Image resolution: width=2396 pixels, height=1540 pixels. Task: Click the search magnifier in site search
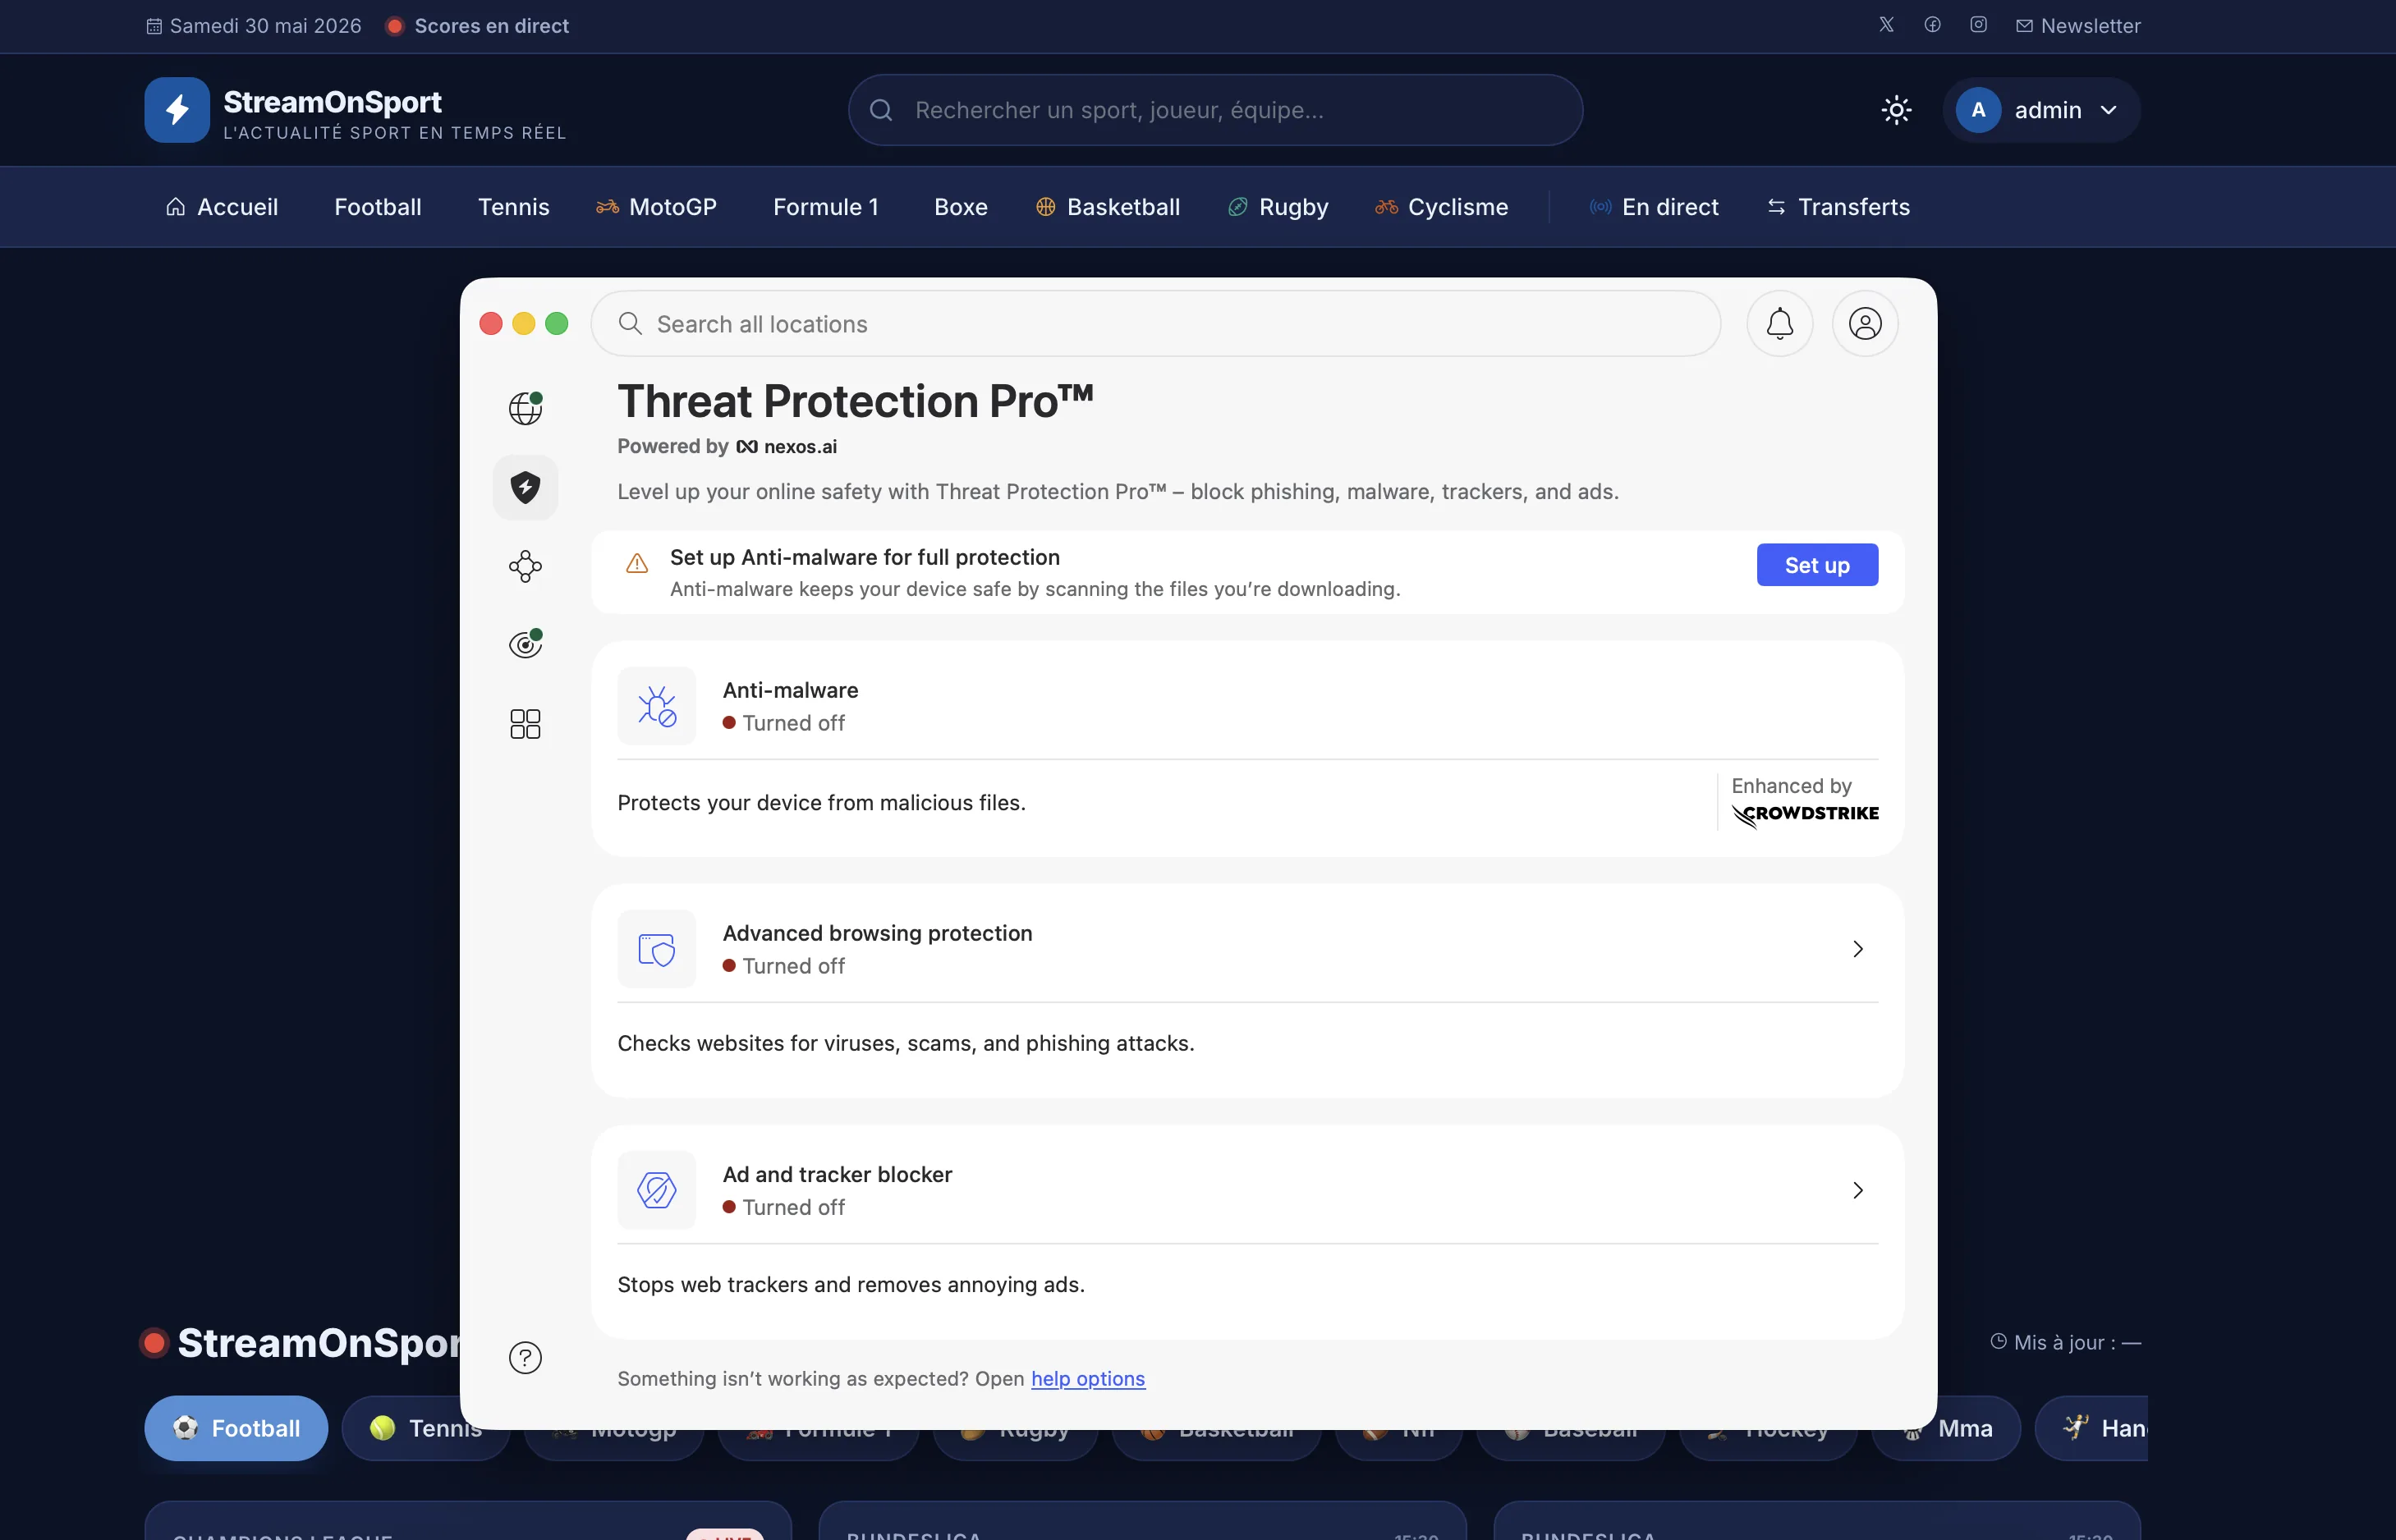(x=881, y=110)
